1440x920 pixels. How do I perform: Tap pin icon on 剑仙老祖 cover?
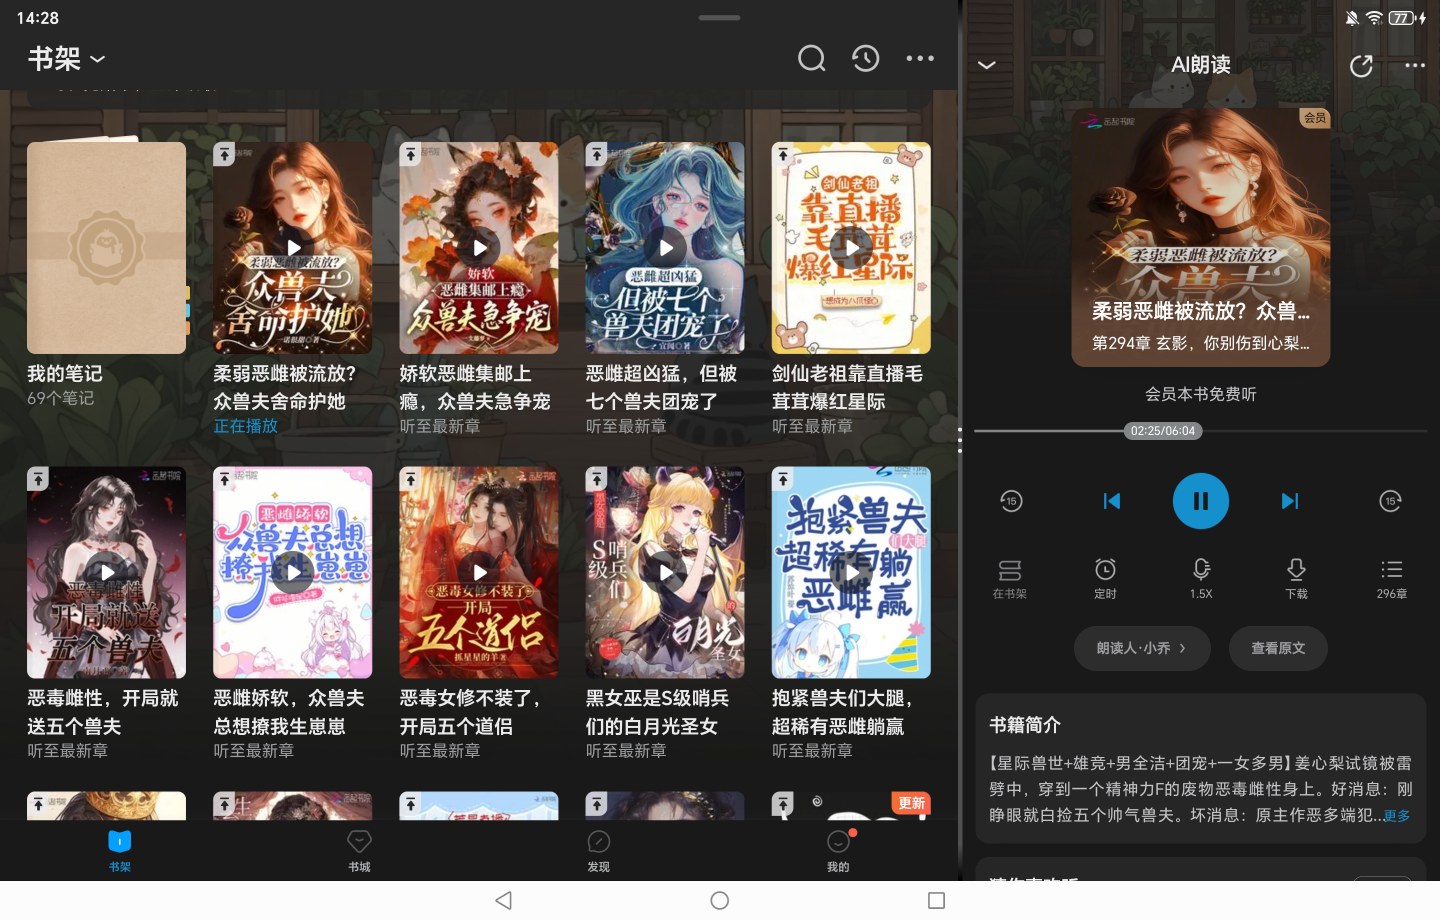point(783,155)
